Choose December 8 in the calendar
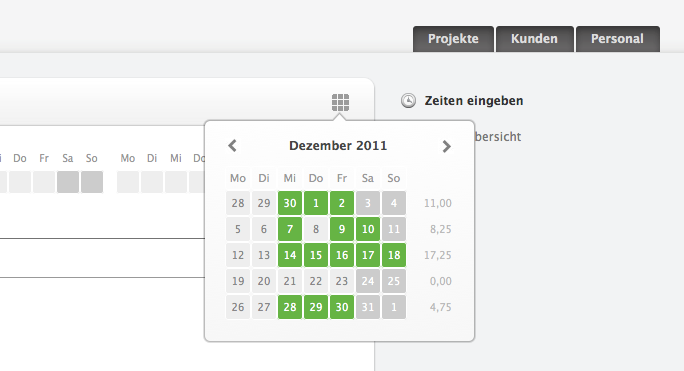The image size is (684, 371). (316, 229)
